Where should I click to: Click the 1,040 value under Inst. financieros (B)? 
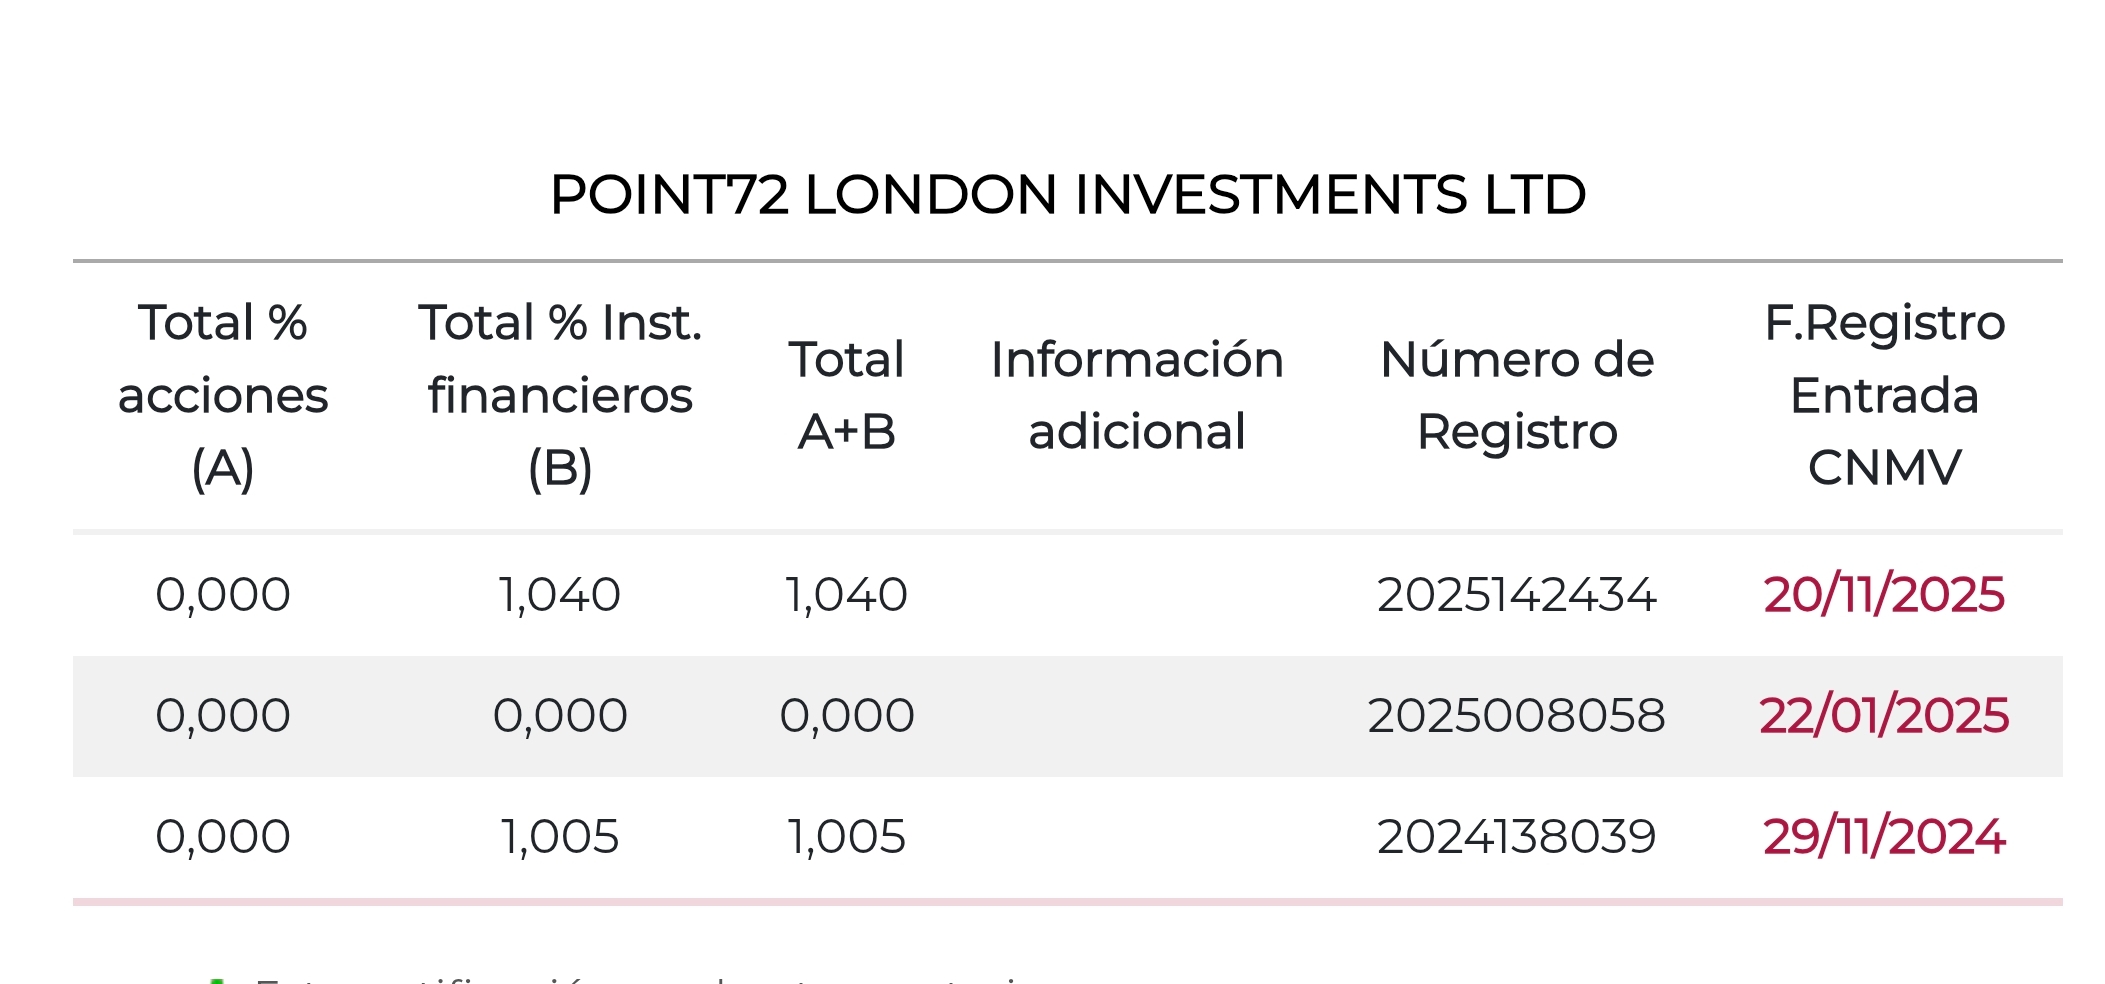pos(560,595)
